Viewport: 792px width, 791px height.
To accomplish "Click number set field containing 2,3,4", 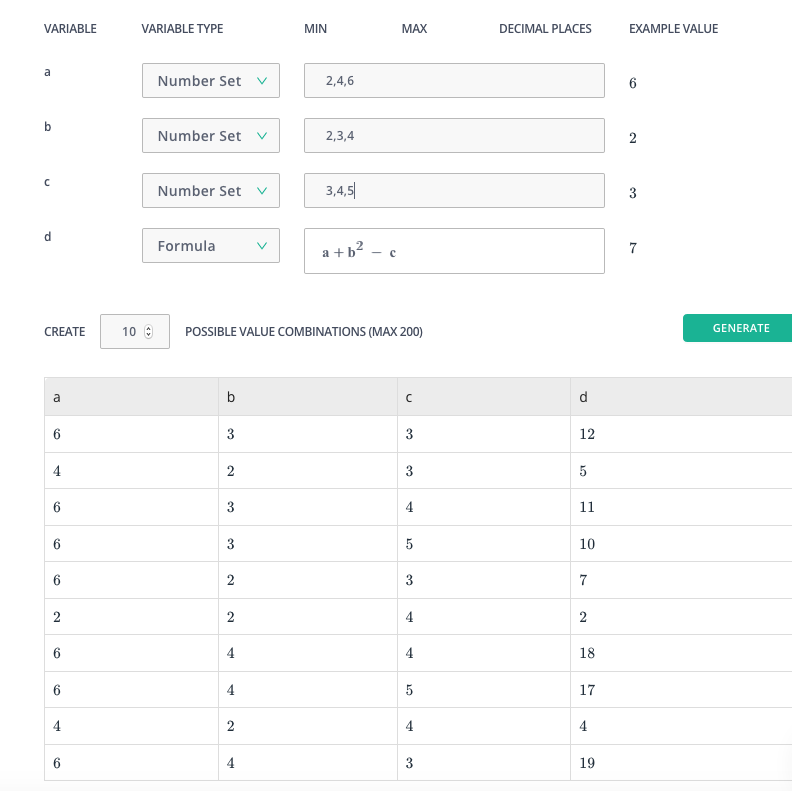I will pyautogui.click(x=454, y=135).
